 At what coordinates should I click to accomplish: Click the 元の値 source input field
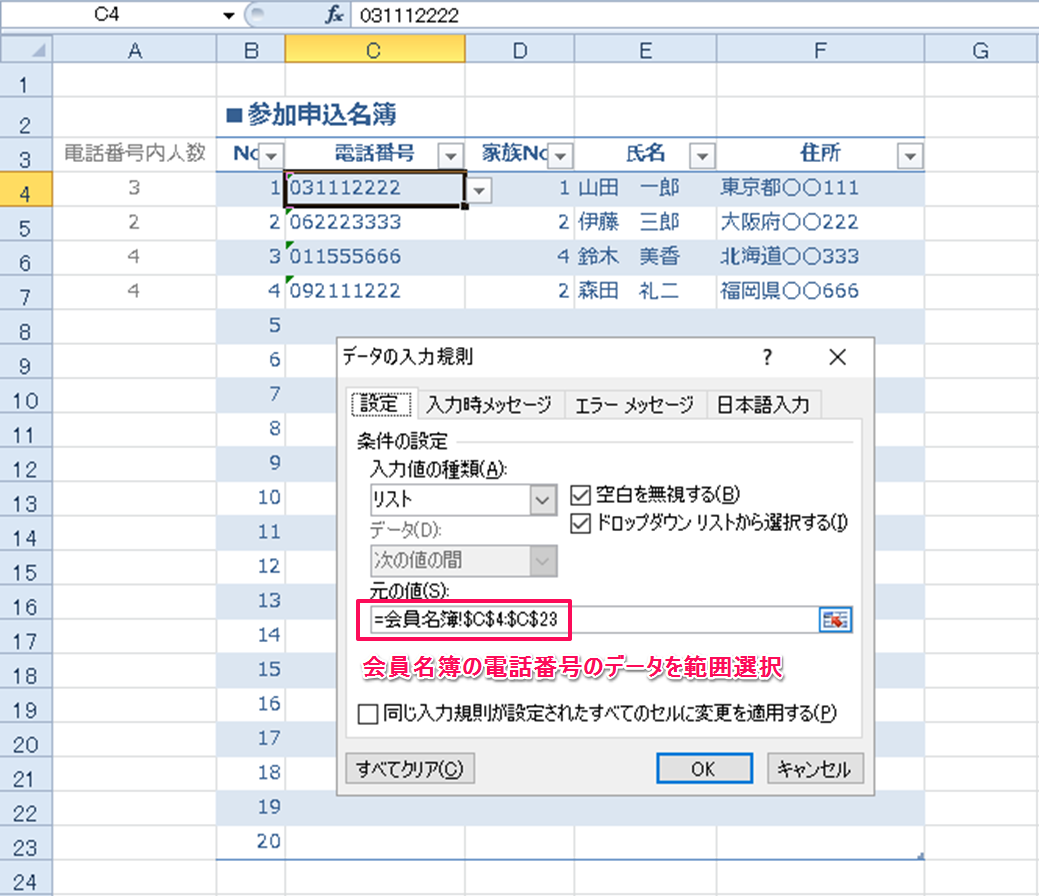(x=590, y=620)
